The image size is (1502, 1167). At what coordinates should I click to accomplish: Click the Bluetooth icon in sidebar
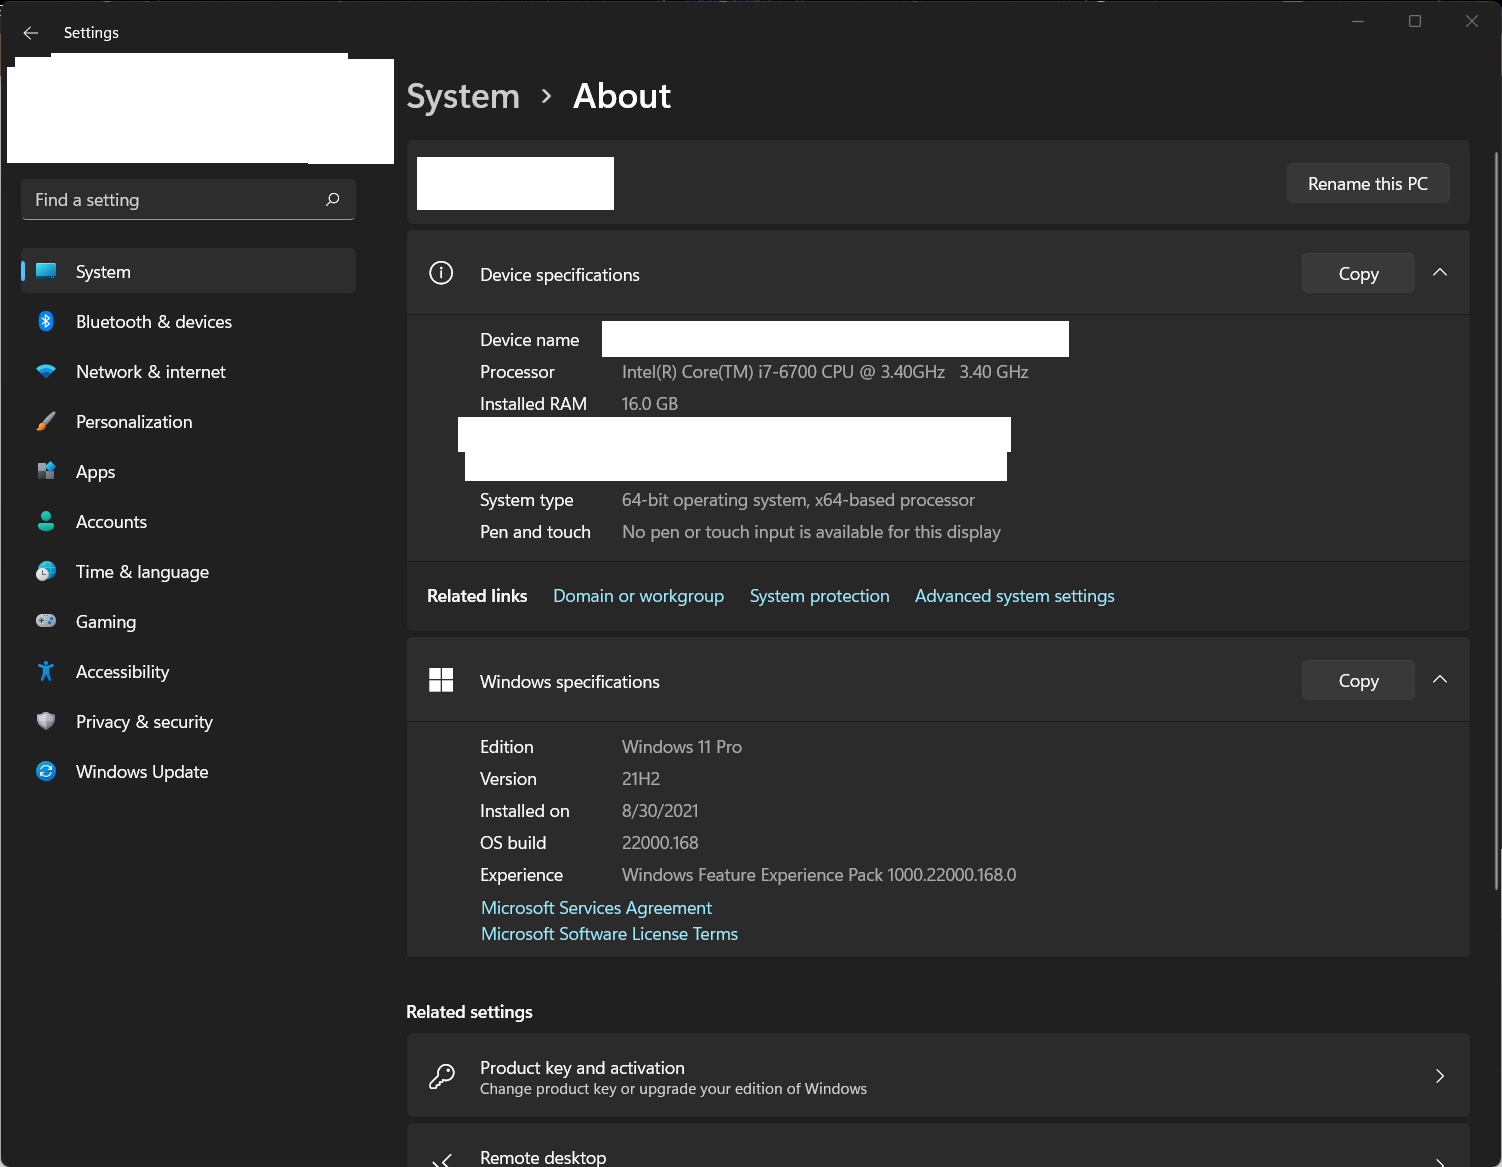click(x=46, y=321)
